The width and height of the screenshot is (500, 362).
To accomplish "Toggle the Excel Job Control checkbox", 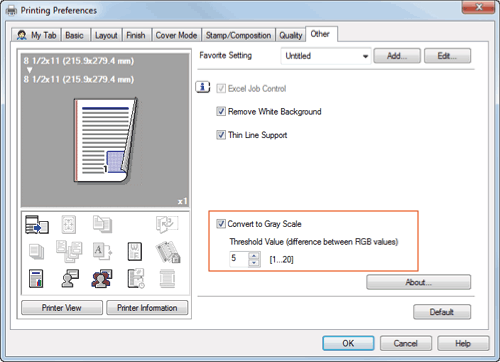I will pyautogui.click(x=221, y=88).
